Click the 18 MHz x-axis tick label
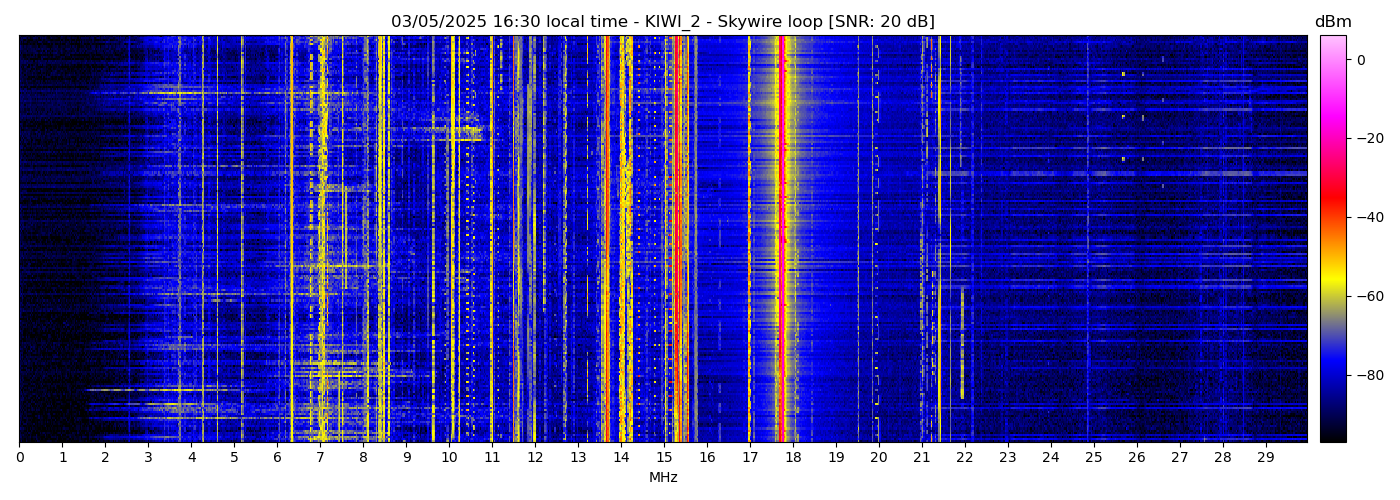 pyautogui.click(x=793, y=458)
